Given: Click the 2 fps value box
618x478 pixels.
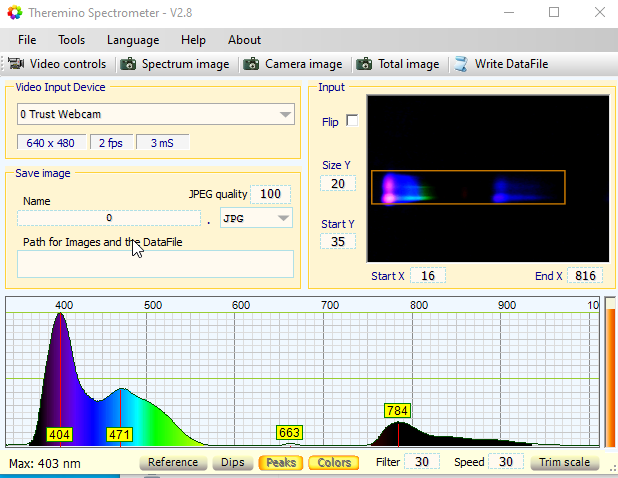Looking at the screenshot, I should pos(111,143).
